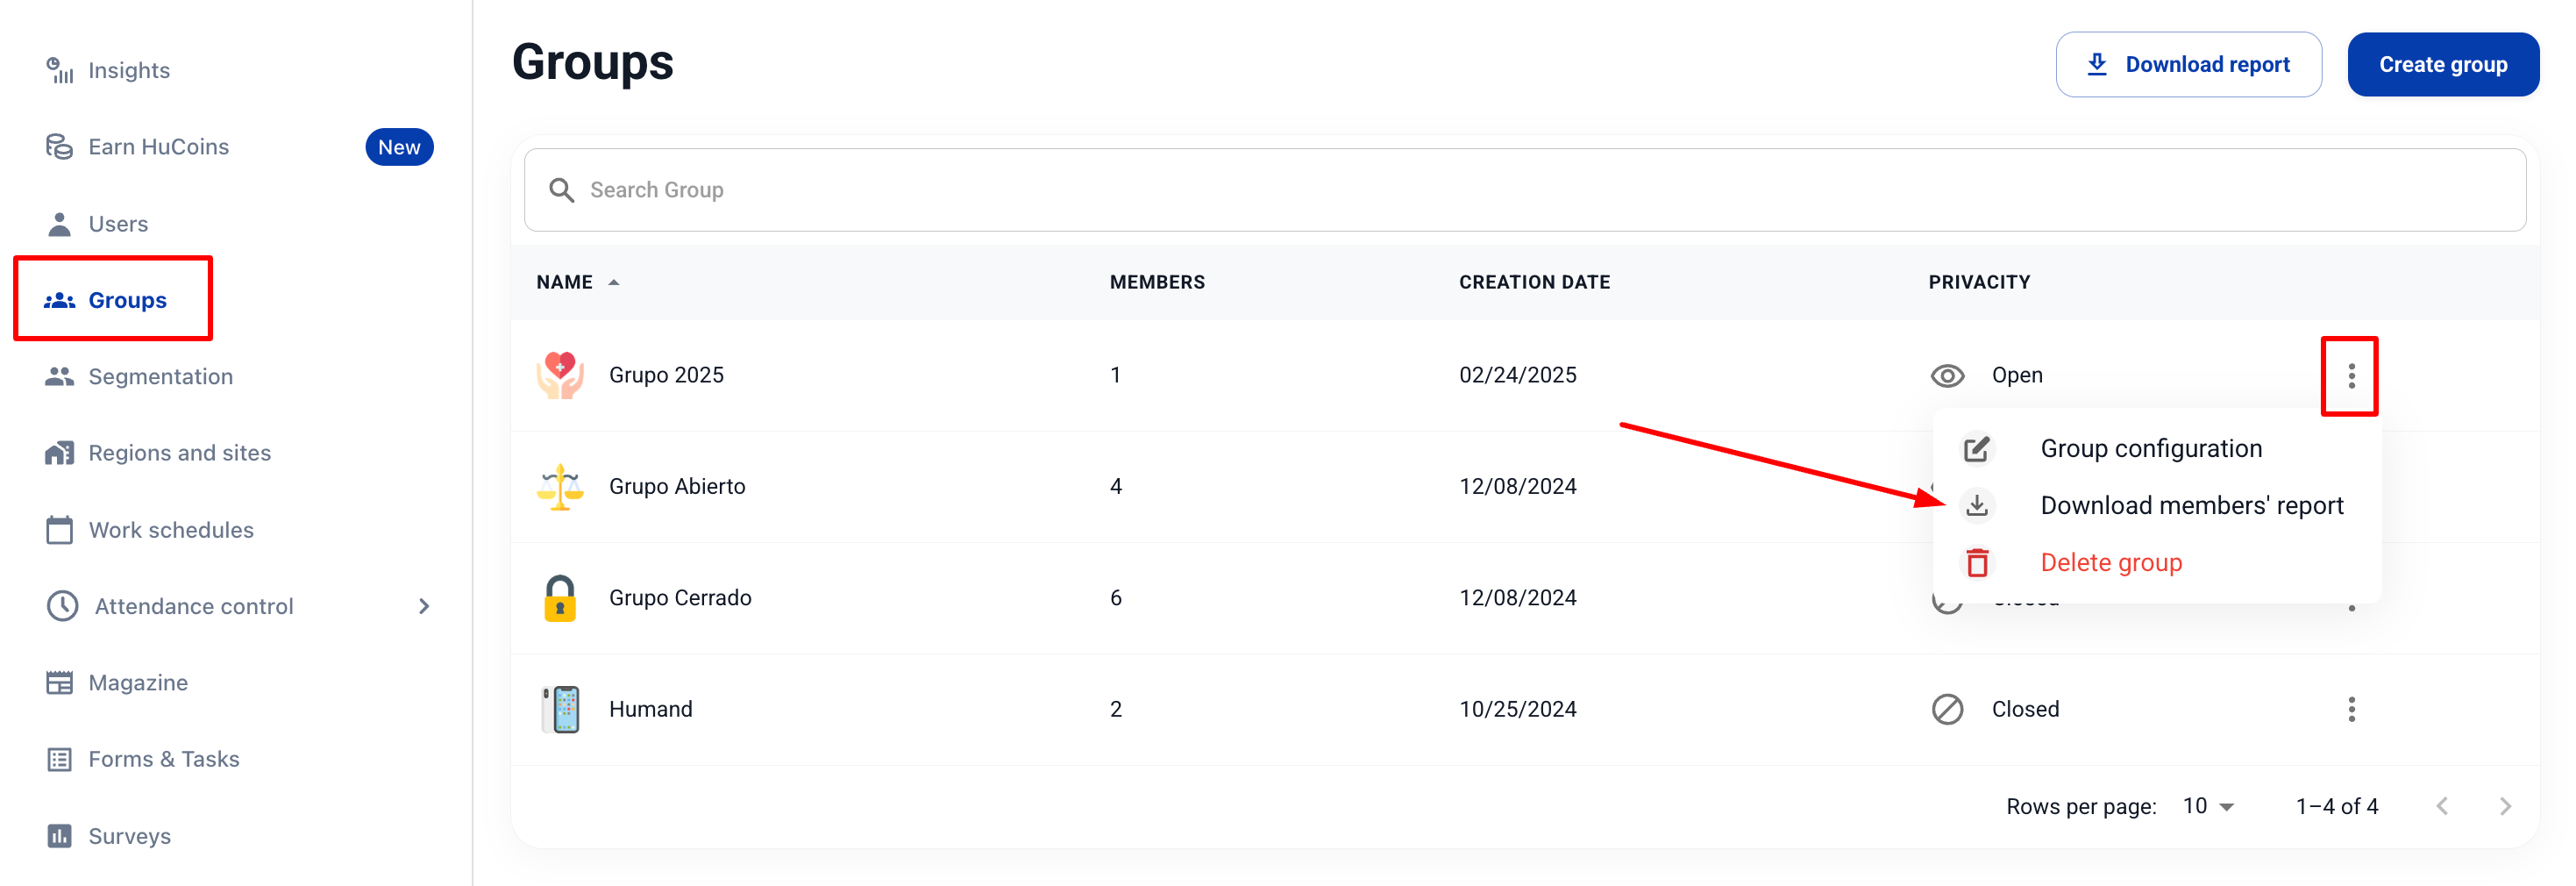The width and height of the screenshot is (2576, 886).
Task: Focus the Search Group input field
Action: coord(1524,190)
